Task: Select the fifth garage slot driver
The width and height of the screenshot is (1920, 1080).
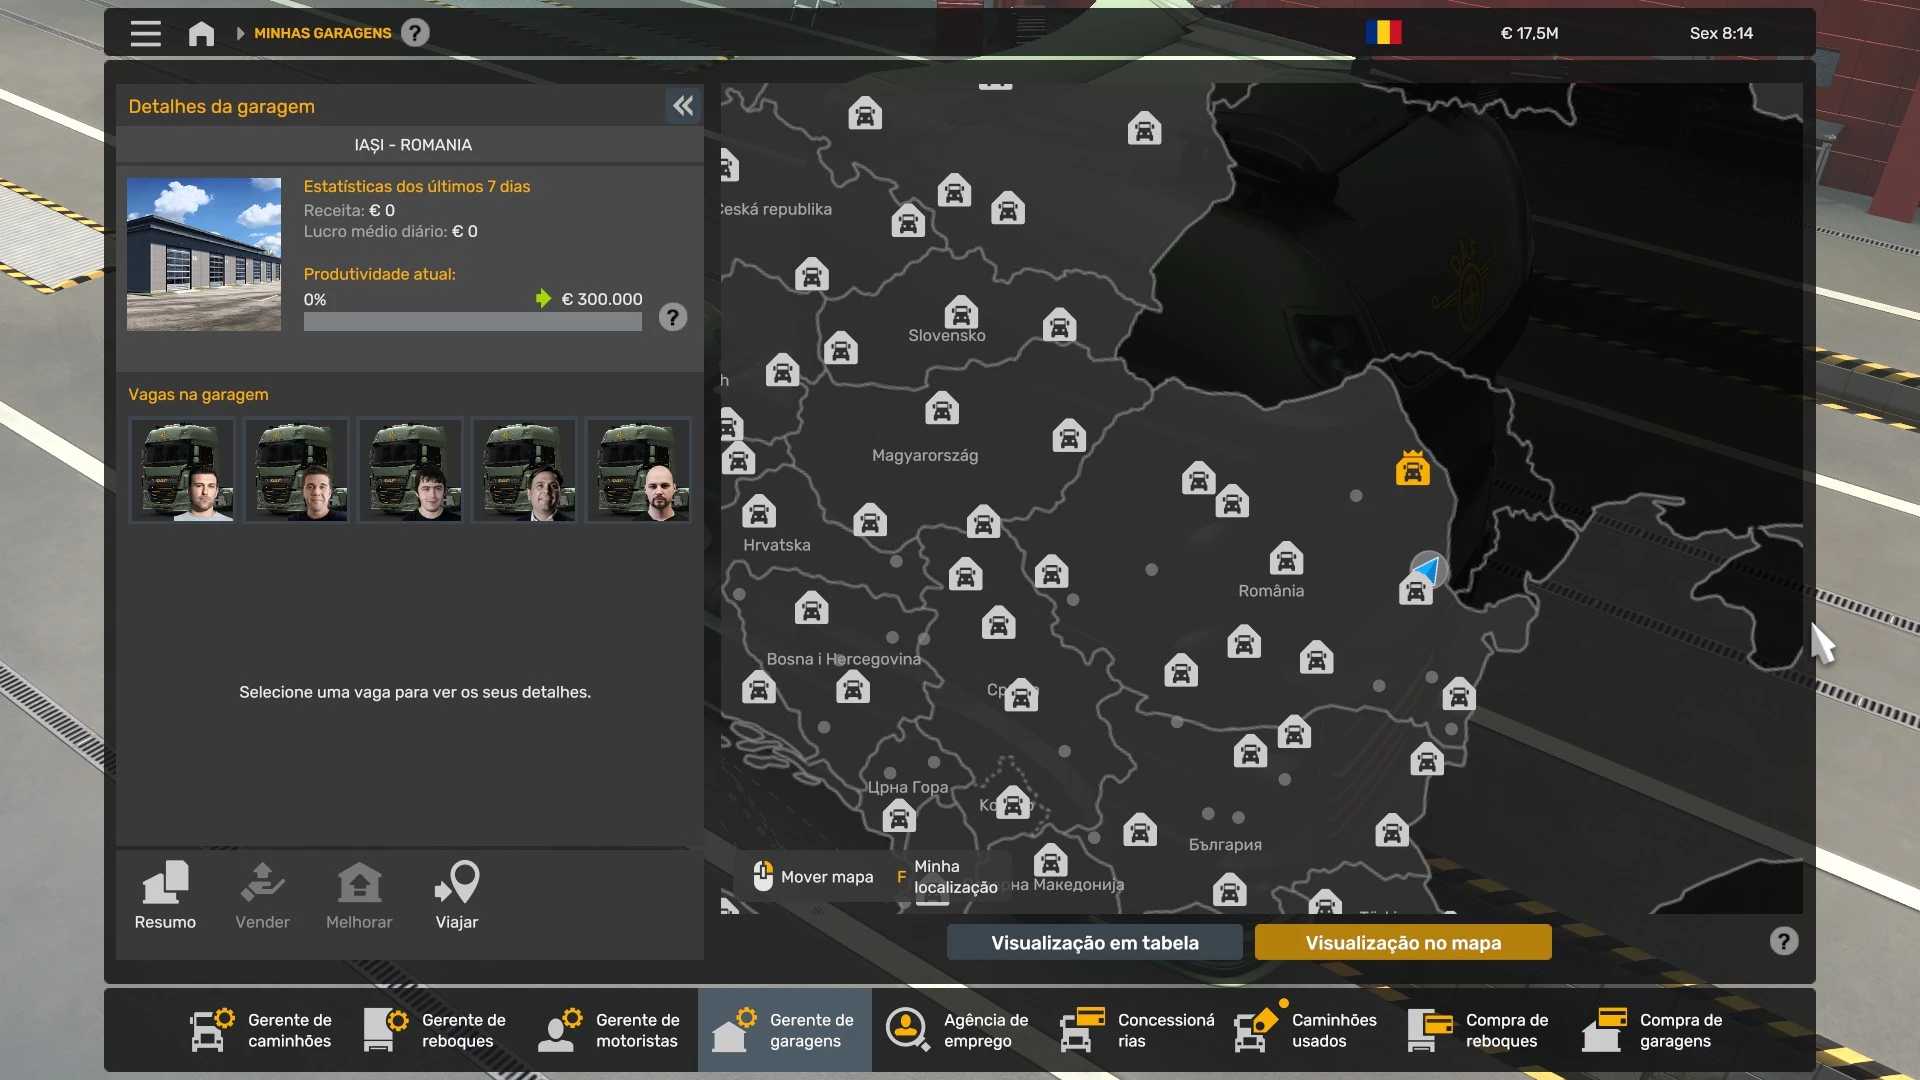Action: click(638, 470)
